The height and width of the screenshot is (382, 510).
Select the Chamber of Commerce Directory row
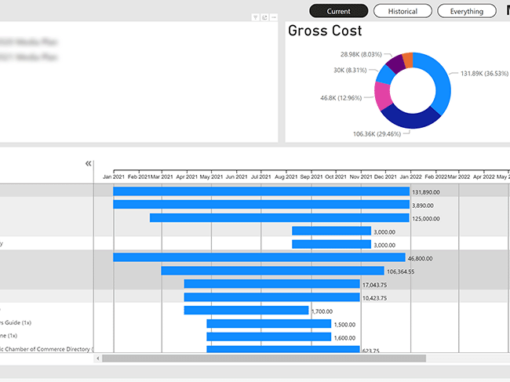coord(47,349)
